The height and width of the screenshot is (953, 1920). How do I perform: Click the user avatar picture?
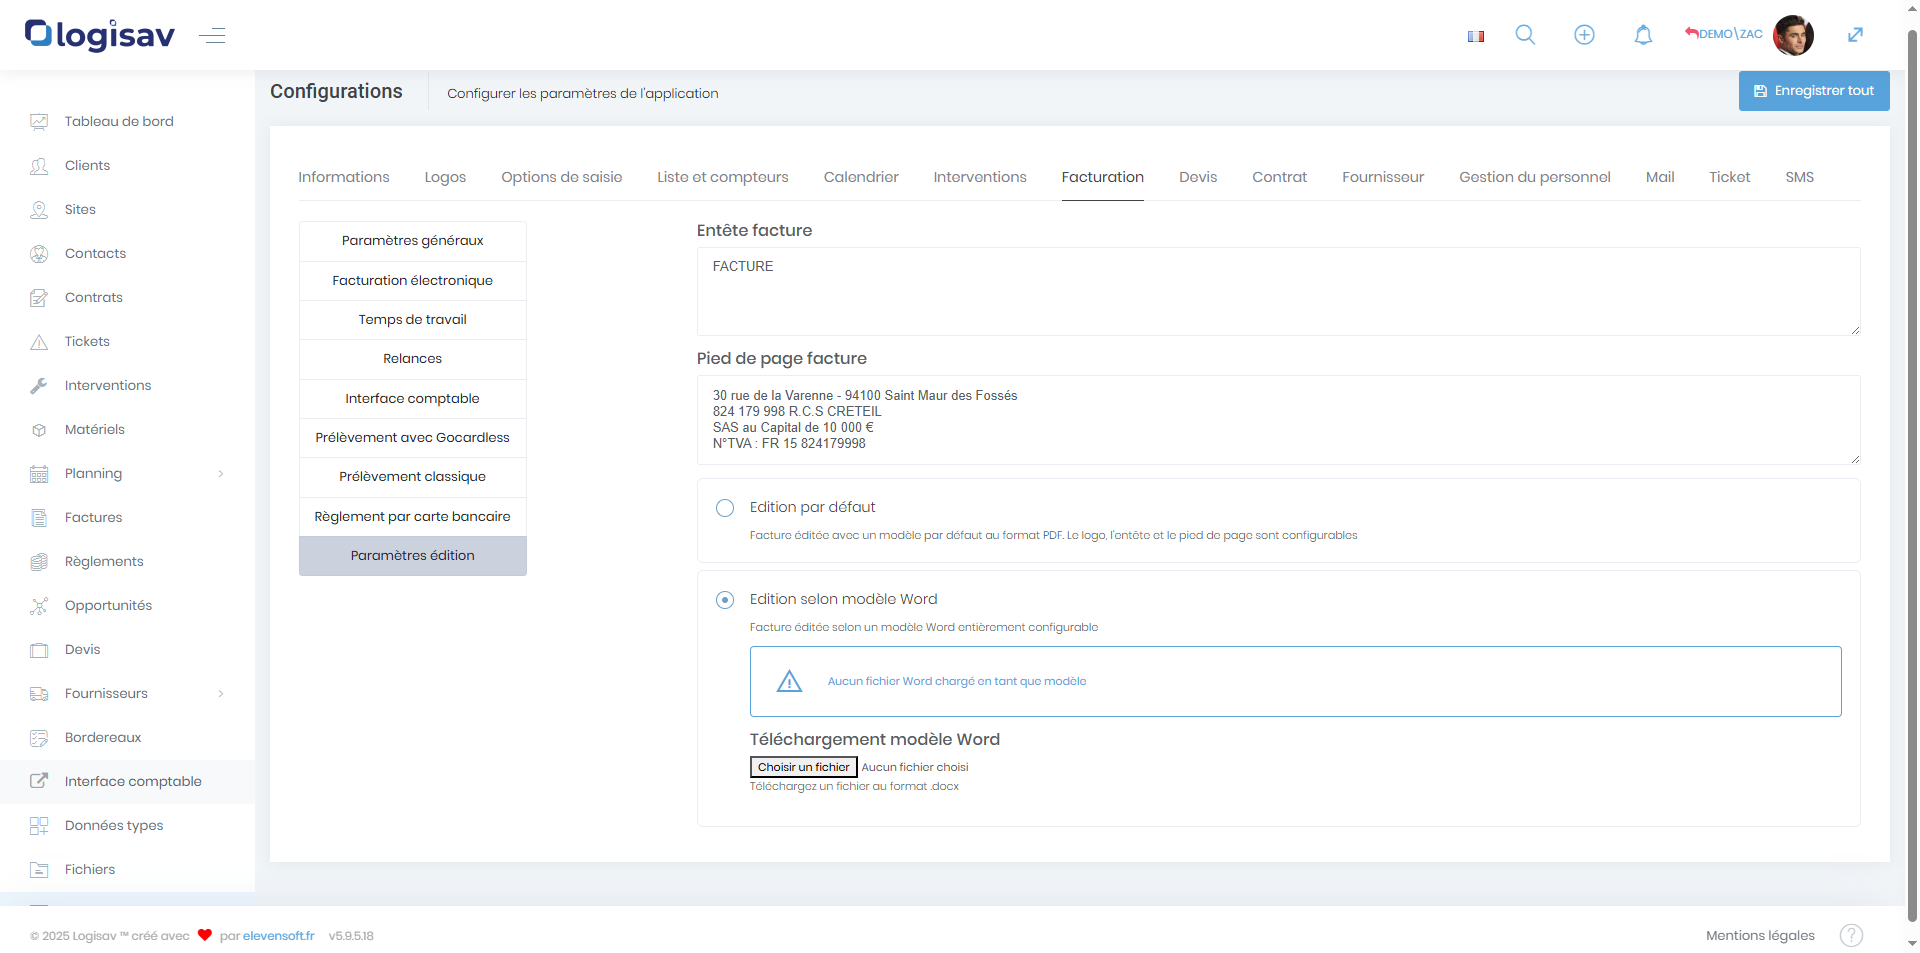tap(1793, 35)
